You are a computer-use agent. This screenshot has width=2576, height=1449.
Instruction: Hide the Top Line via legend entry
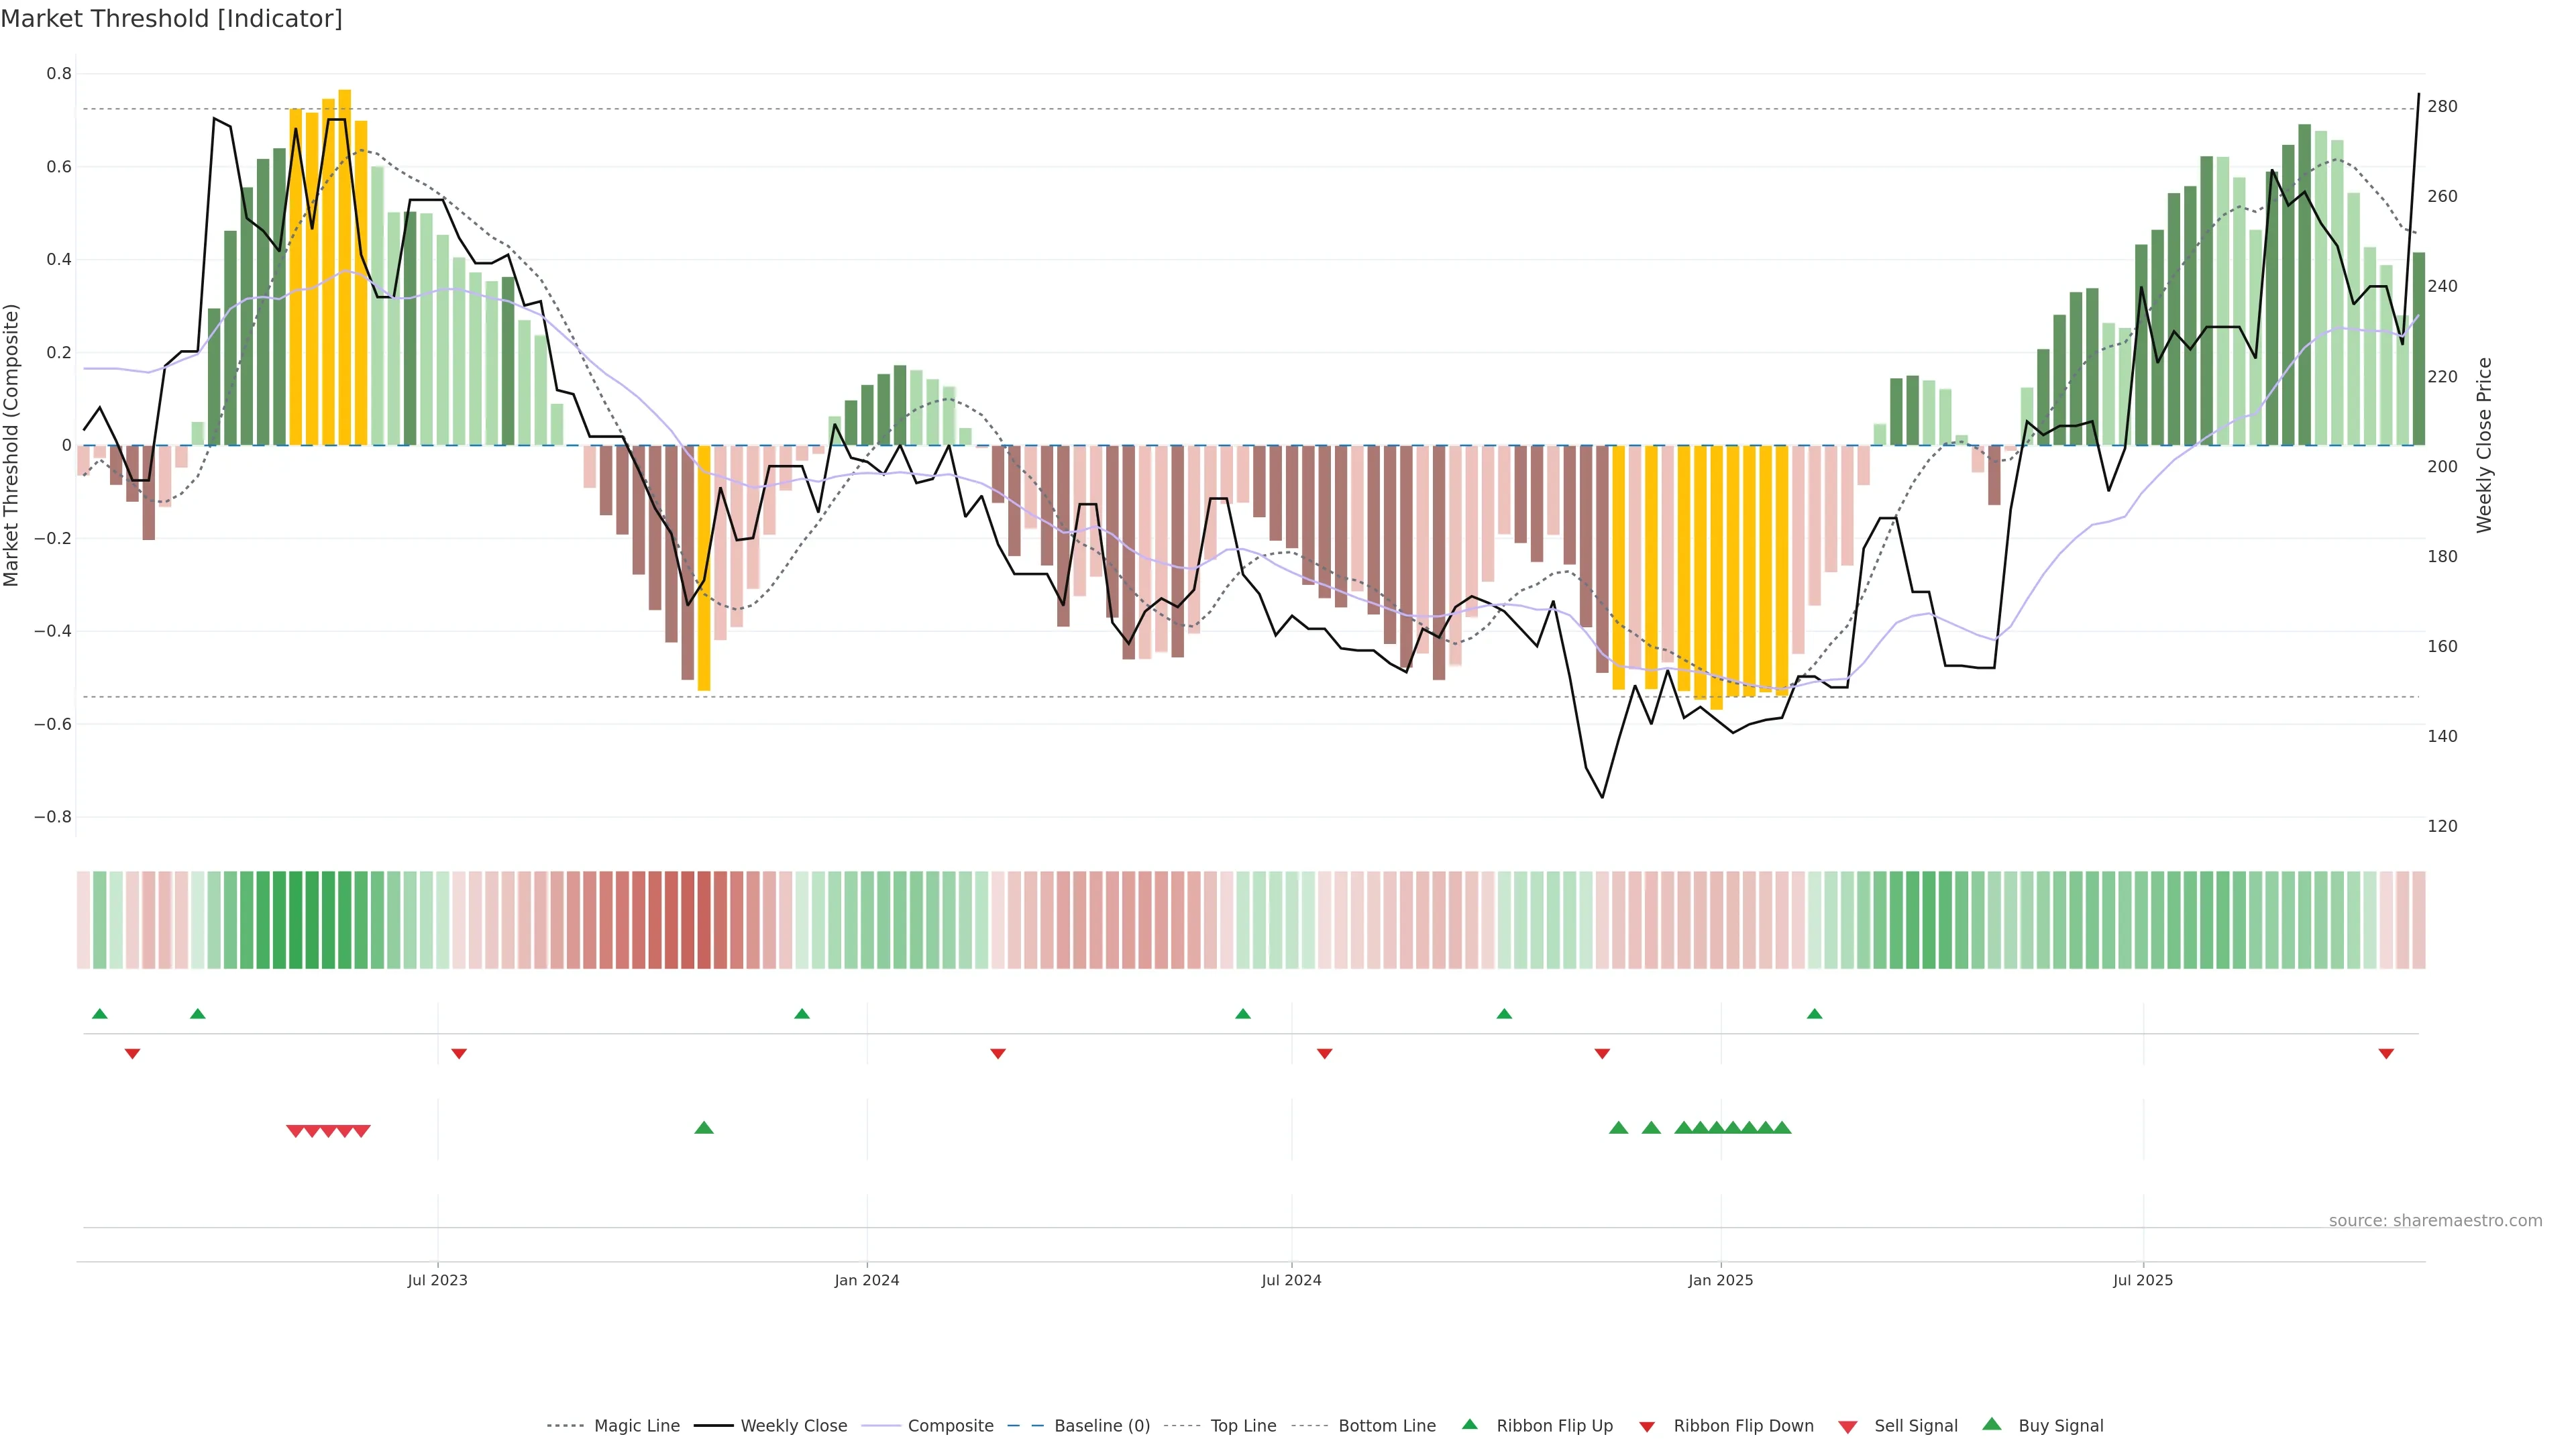(1243, 1426)
